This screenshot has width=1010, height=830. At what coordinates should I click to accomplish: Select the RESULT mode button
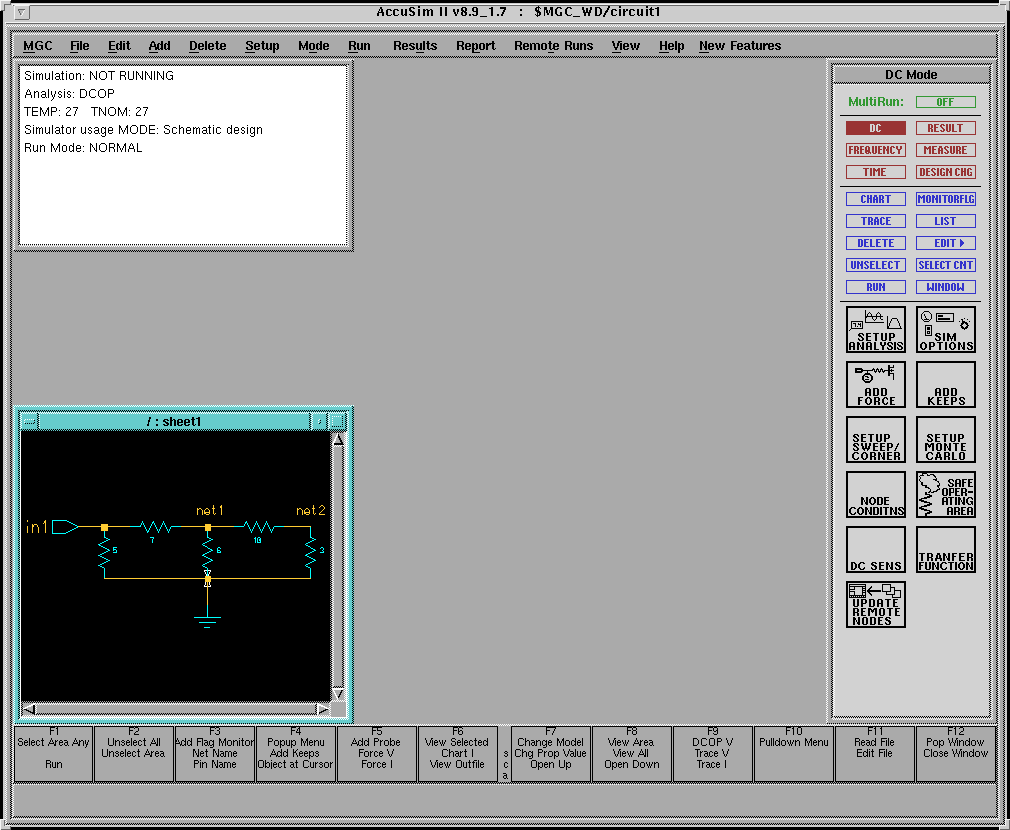[x=946, y=128]
